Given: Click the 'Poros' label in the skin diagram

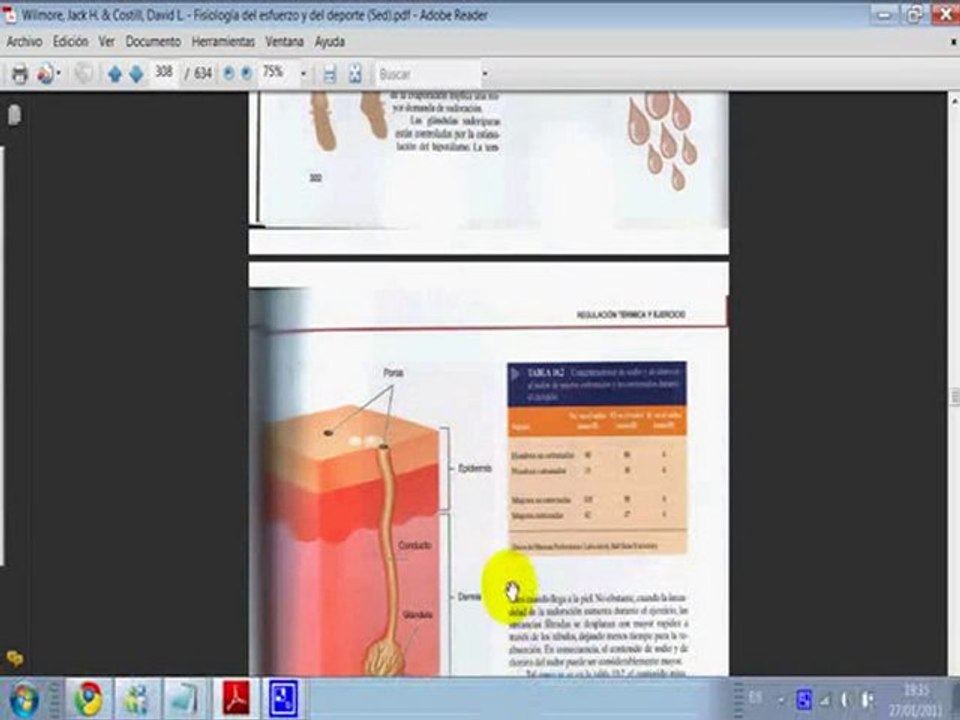Looking at the screenshot, I should click(x=393, y=372).
